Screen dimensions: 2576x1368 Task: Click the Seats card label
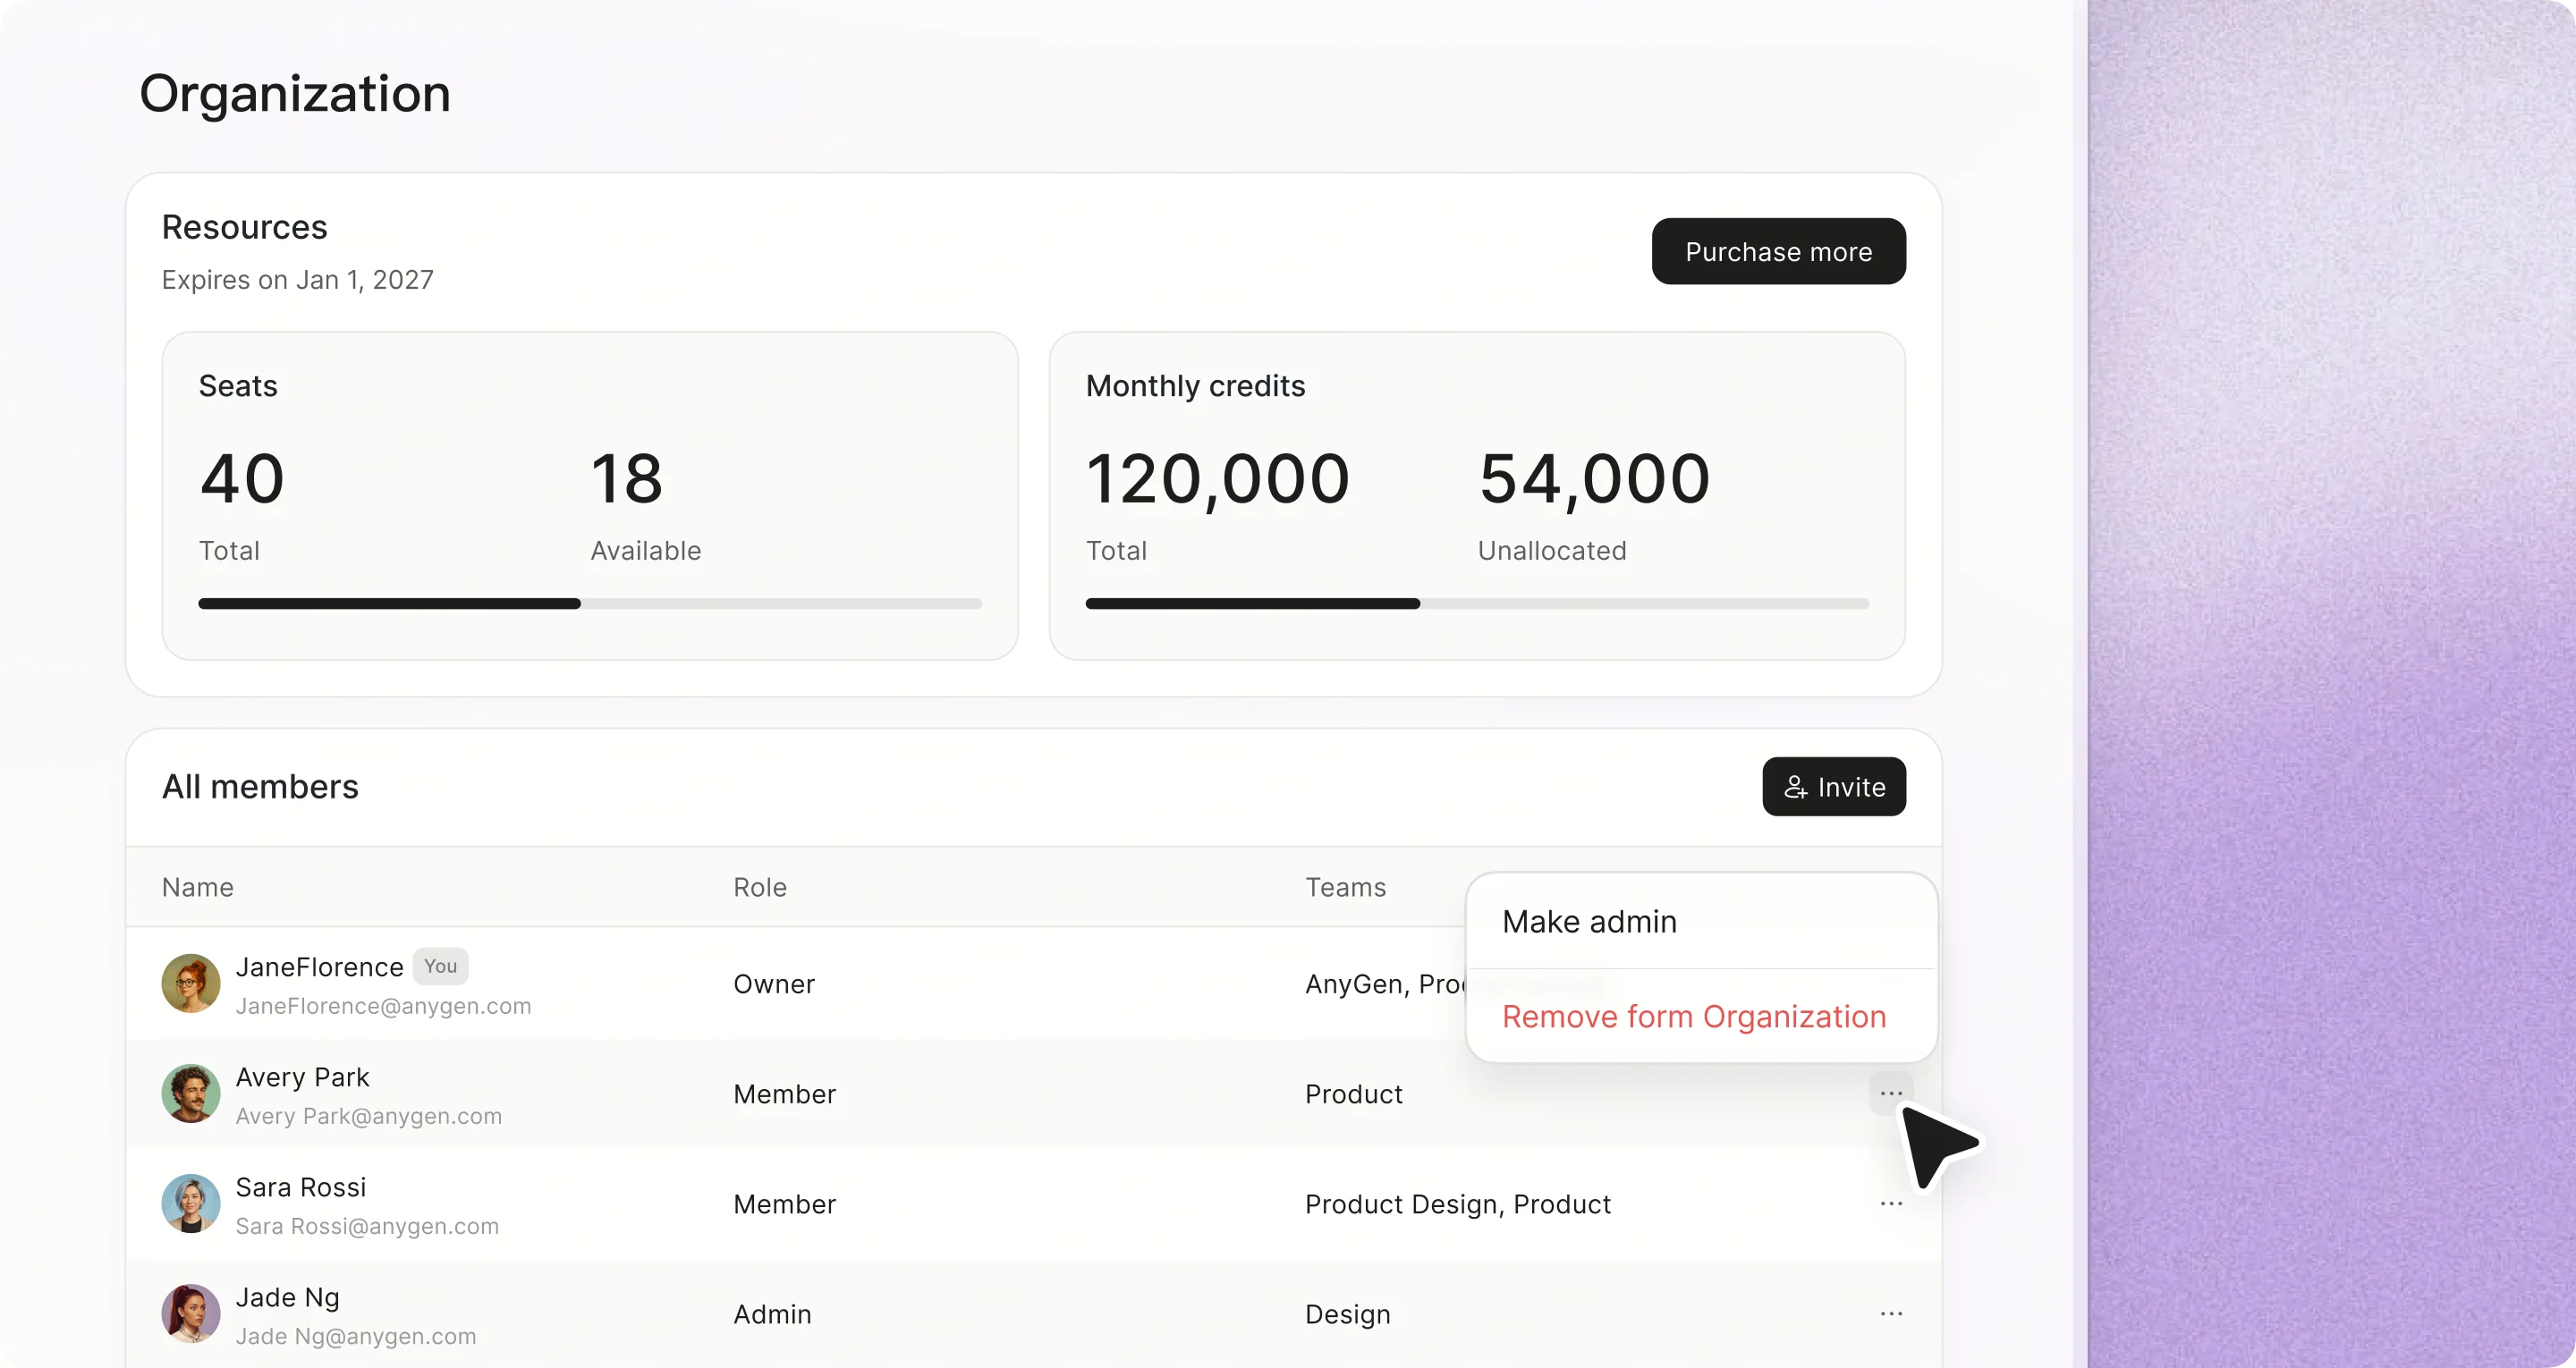pos(238,386)
